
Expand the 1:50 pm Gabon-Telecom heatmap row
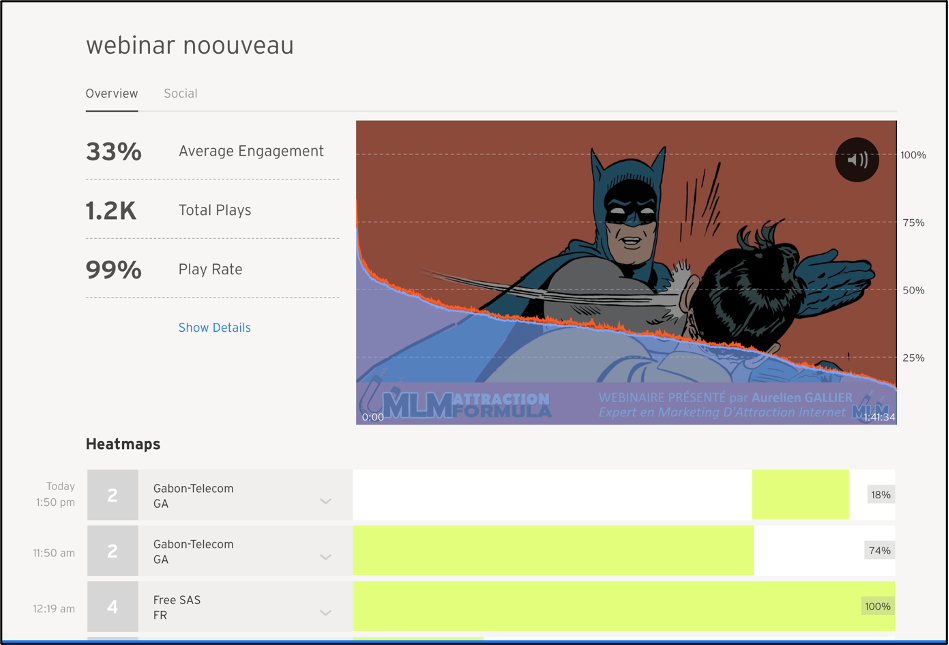tap(326, 501)
